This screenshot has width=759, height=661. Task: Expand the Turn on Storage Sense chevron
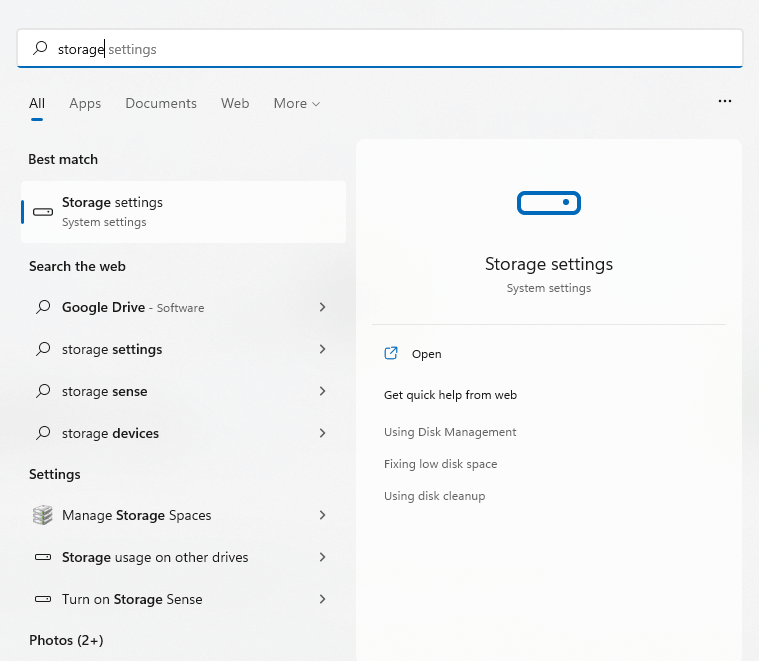322,599
